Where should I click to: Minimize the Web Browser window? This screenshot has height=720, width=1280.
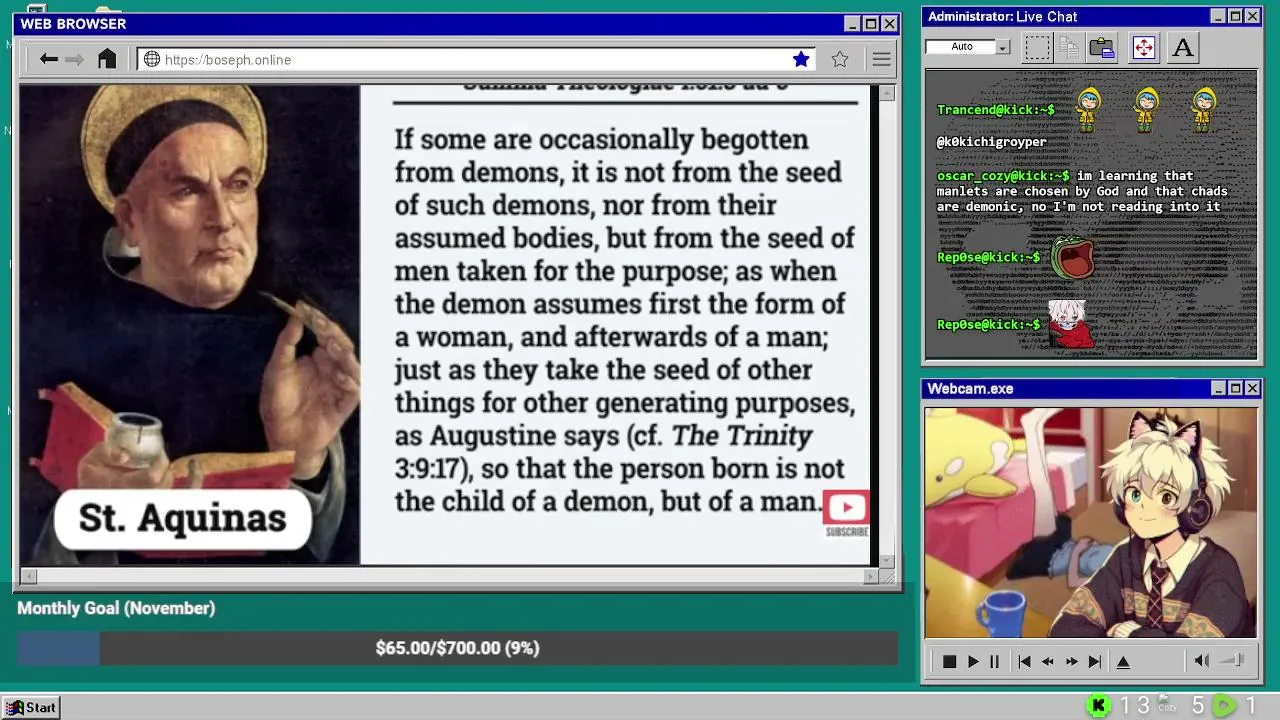(852, 24)
